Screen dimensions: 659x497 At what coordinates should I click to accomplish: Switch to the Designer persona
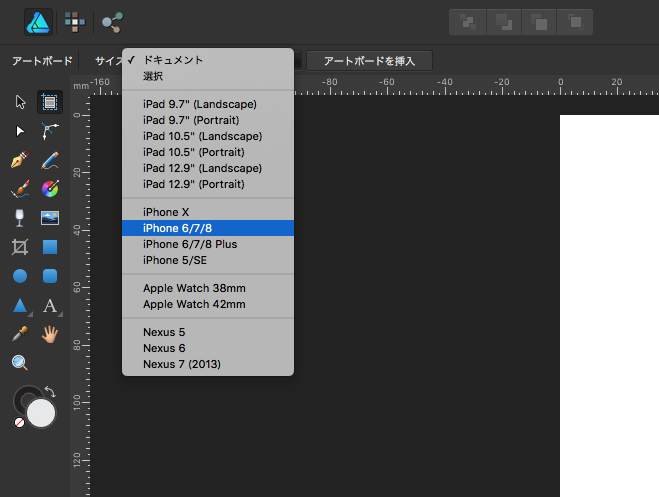38,22
